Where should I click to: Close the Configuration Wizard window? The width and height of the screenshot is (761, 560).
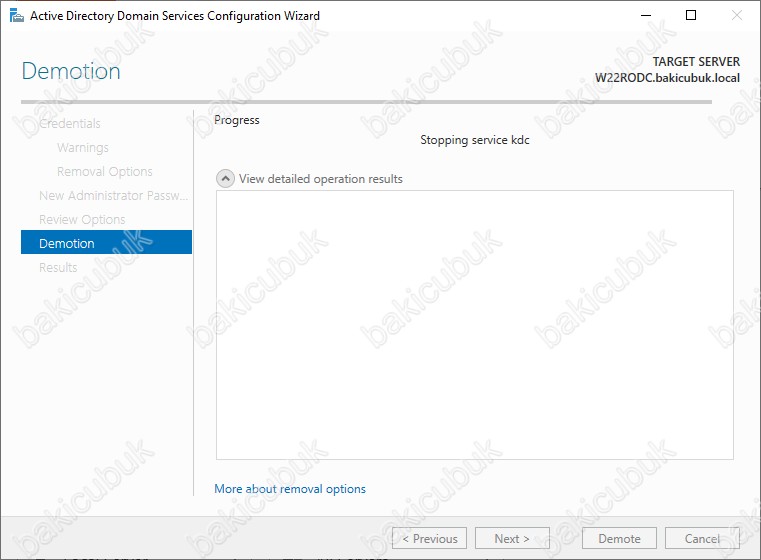(736, 16)
